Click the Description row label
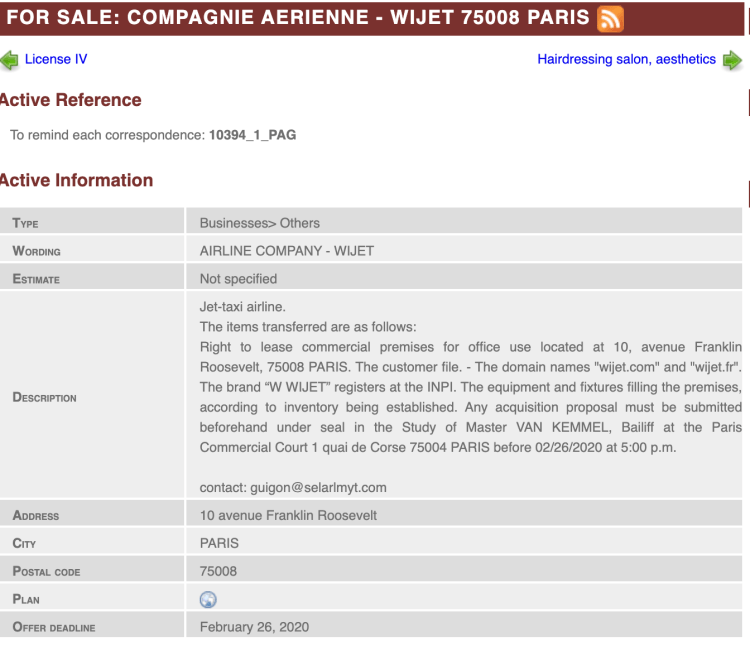 pos(45,397)
